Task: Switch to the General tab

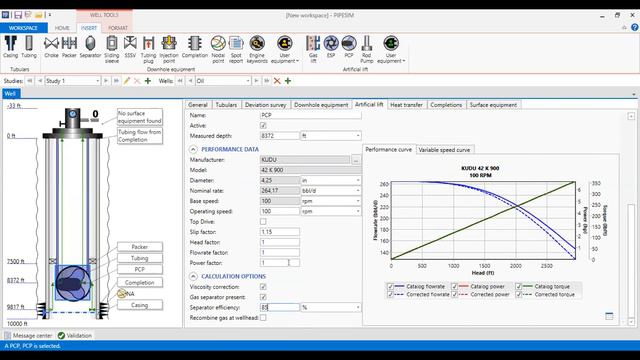Action: [198, 105]
